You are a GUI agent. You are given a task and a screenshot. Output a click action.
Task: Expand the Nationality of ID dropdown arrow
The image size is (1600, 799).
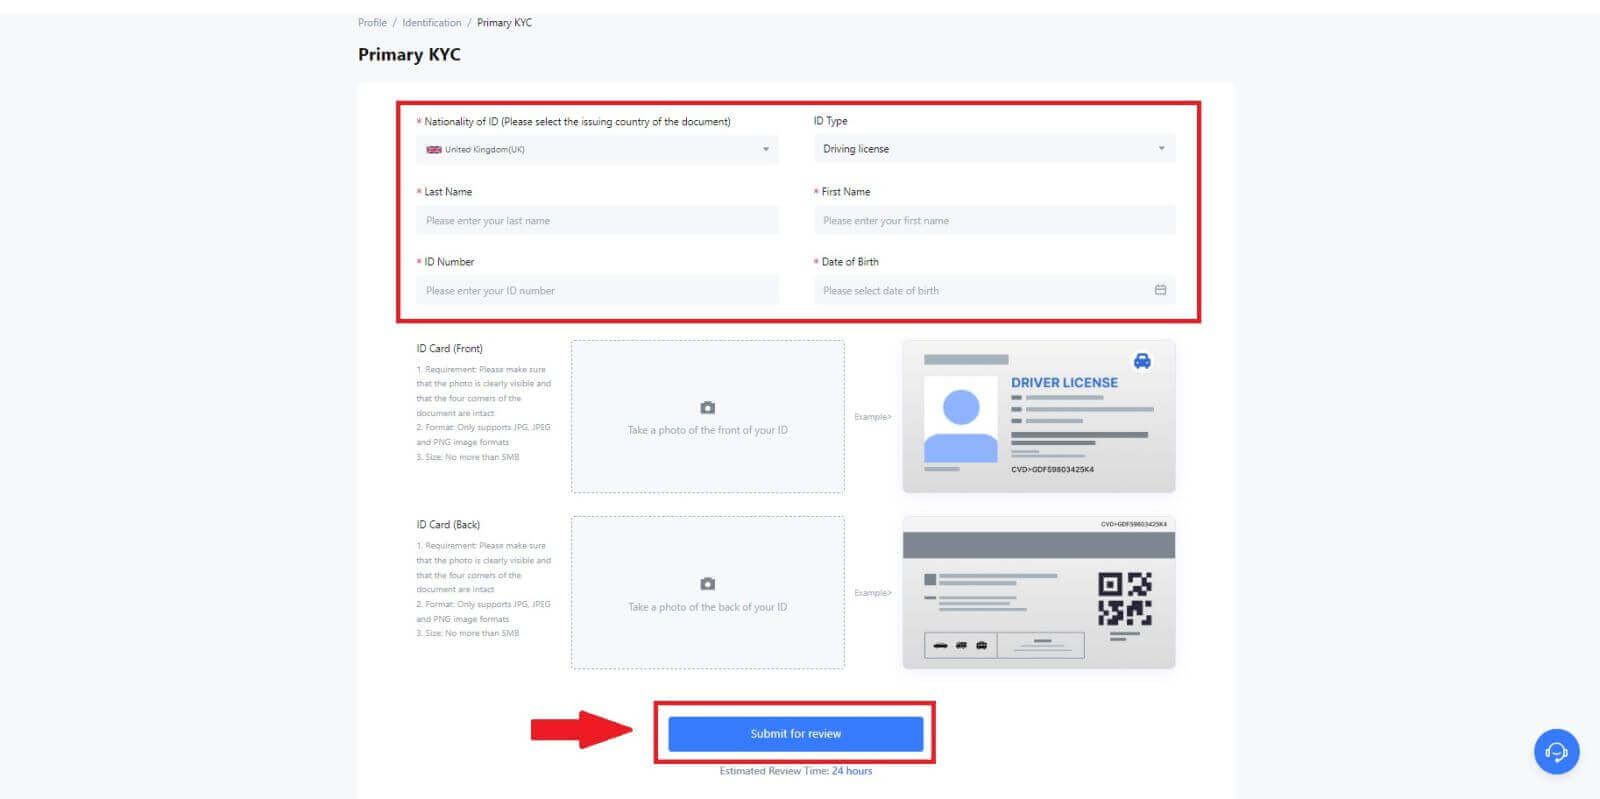click(766, 150)
